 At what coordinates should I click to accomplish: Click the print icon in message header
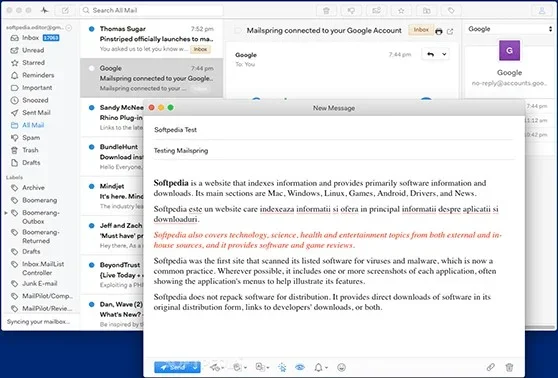pos(439,31)
